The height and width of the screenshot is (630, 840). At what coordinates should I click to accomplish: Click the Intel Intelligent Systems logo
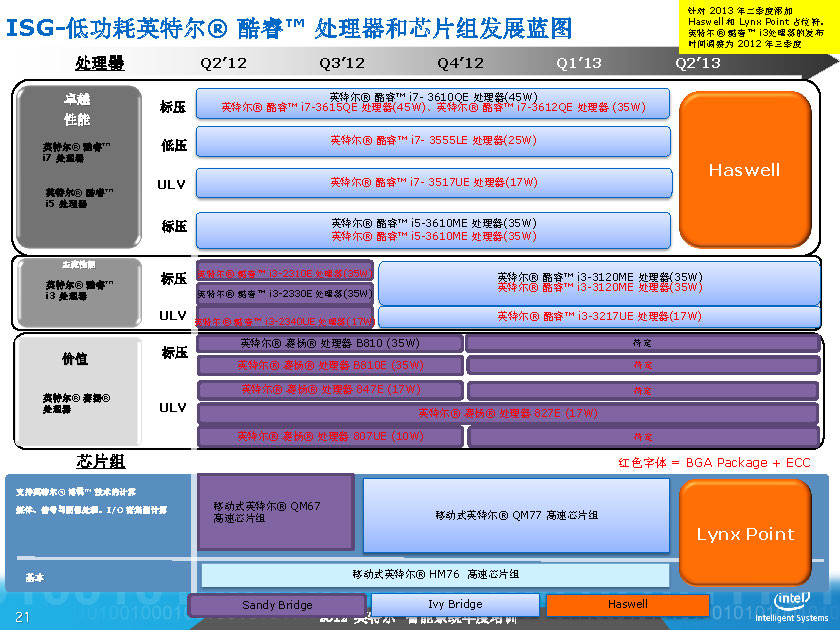791,607
